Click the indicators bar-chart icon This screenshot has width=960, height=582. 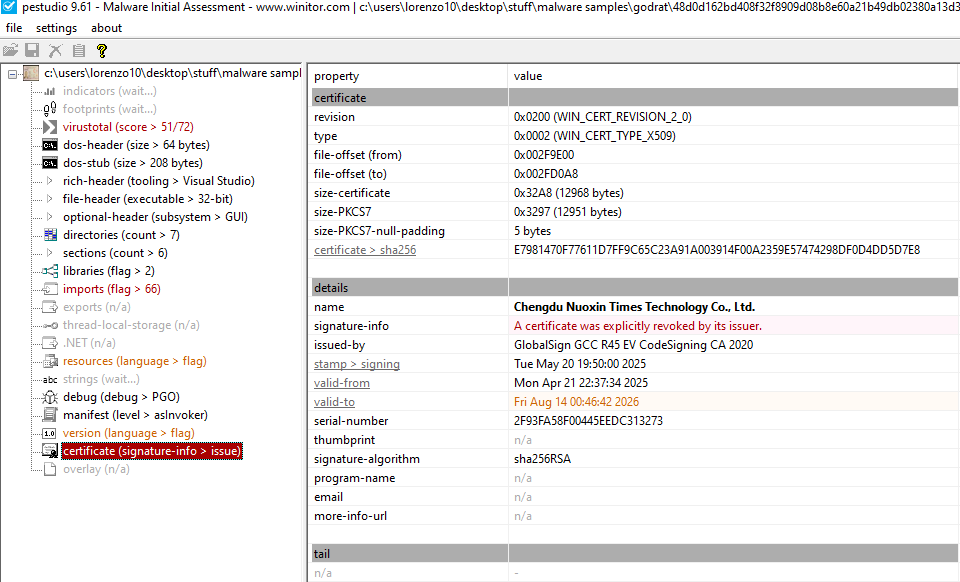click(50, 91)
